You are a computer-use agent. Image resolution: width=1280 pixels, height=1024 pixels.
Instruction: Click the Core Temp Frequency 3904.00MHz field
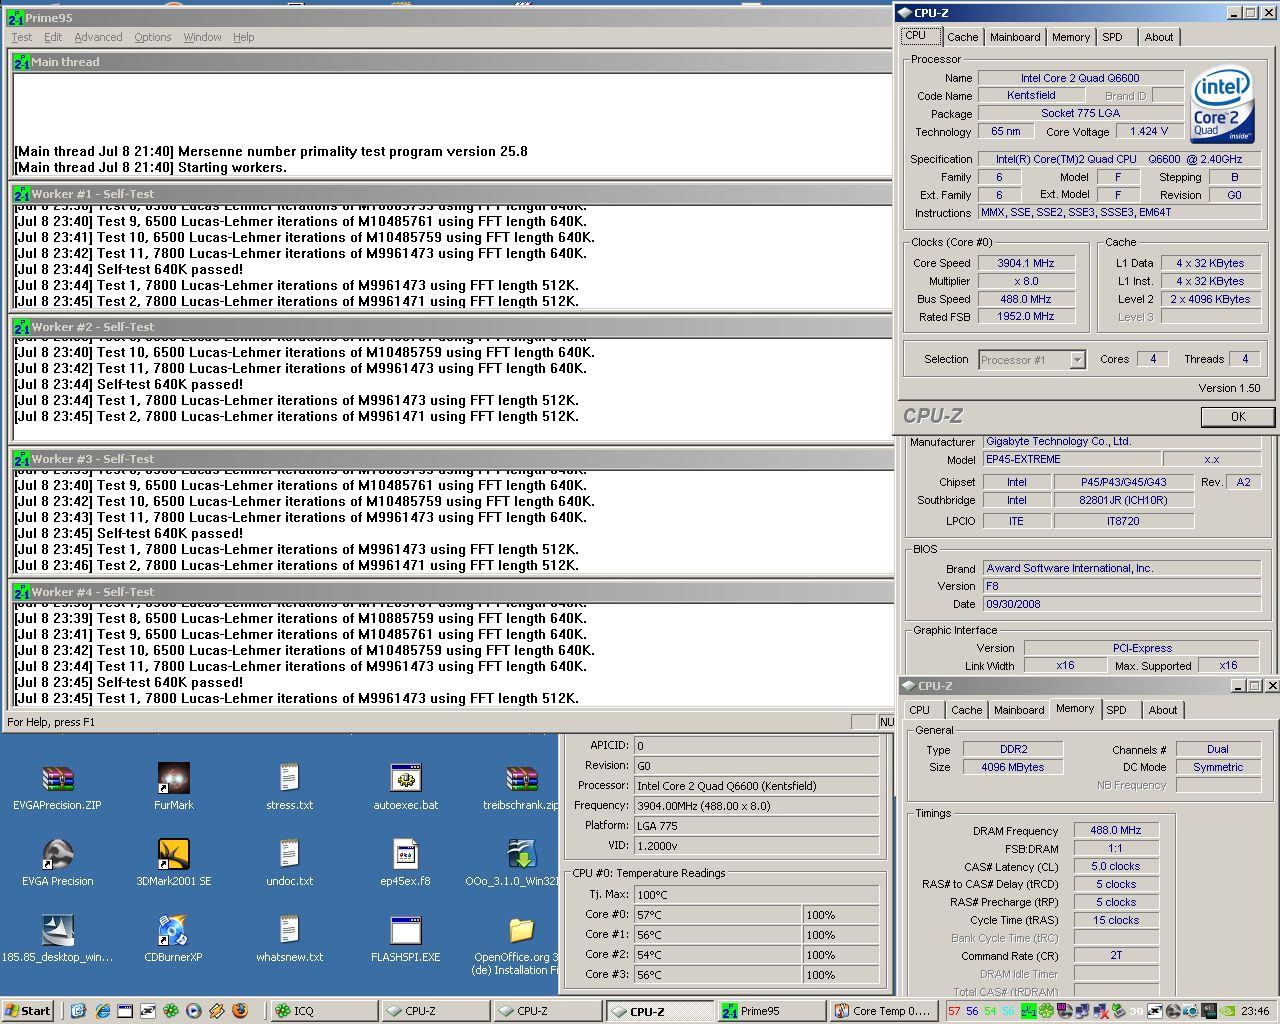(757, 805)
